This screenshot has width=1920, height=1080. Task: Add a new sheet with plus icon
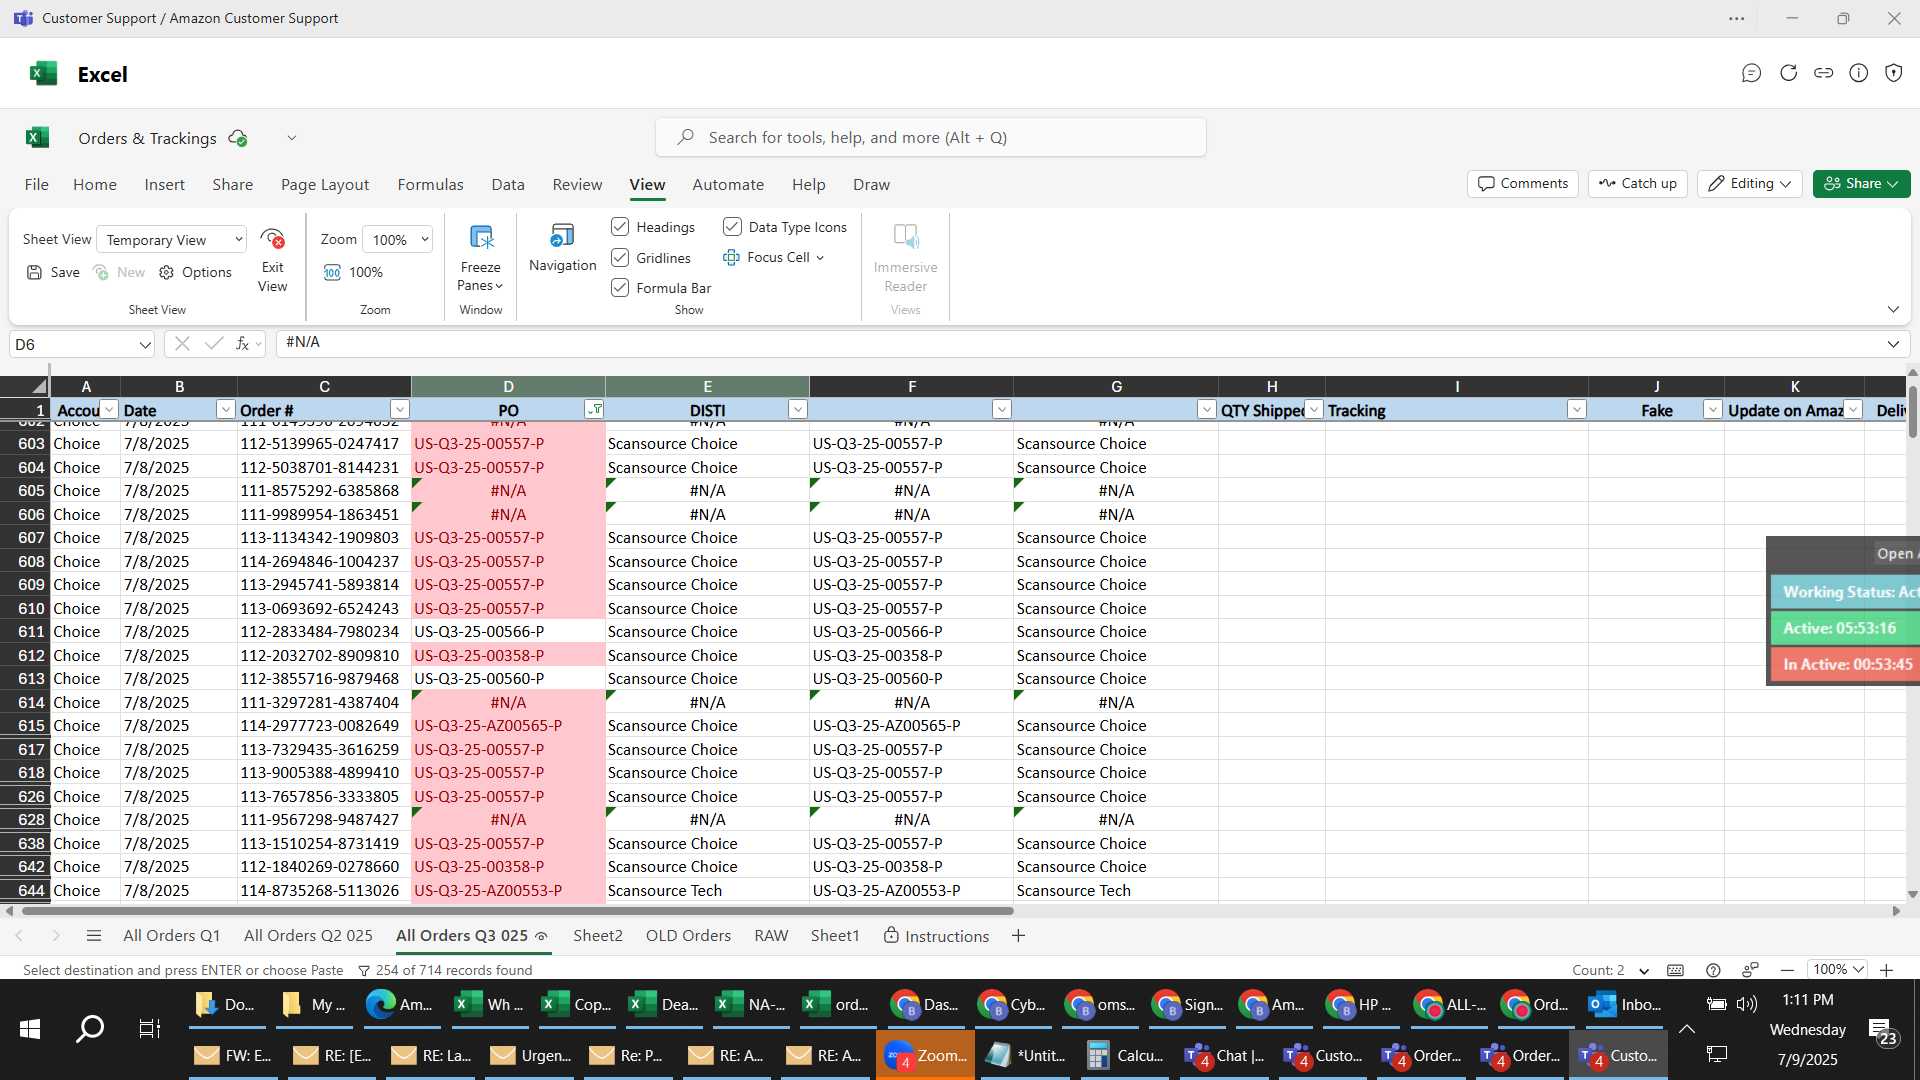pyautogui.click(x=1018, y=936)
